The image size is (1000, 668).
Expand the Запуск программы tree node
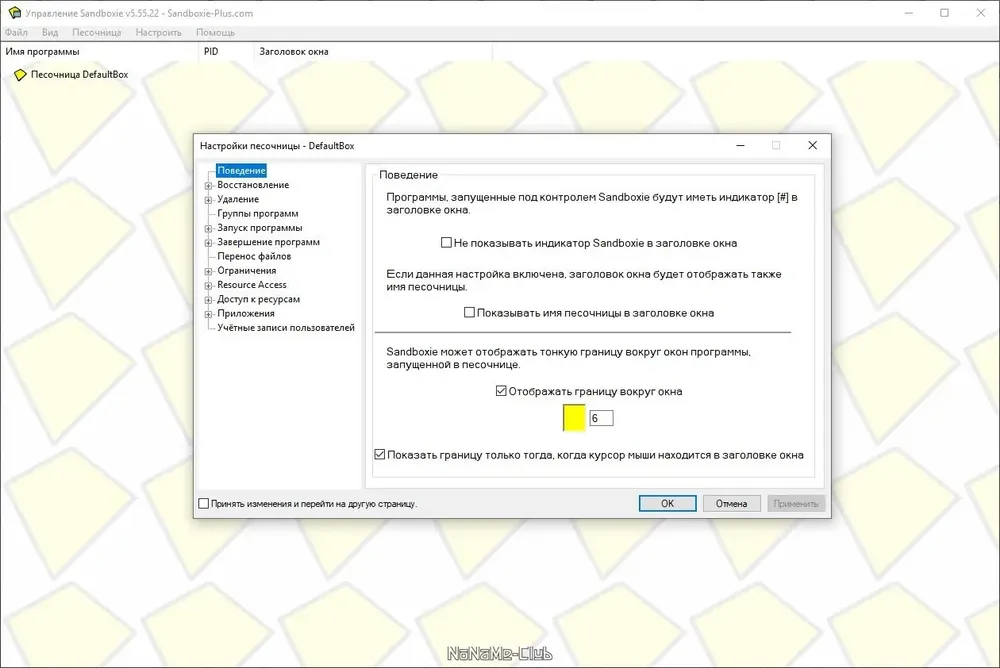click(x=209, y=228)
